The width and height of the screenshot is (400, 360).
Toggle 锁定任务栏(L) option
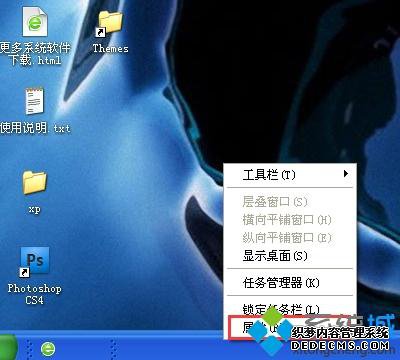point(289,309)
